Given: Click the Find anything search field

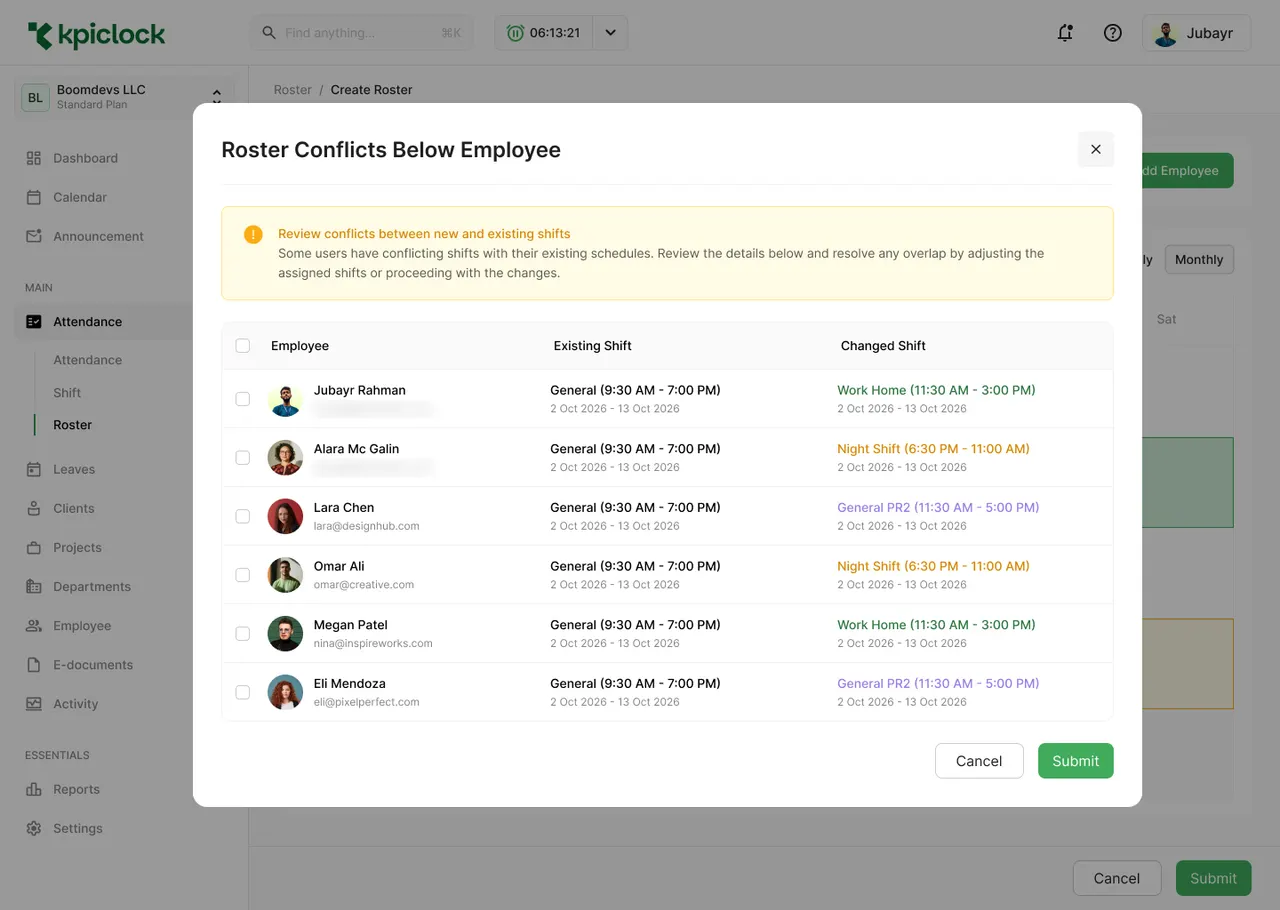Looking at the screenshot, I should [x=361, y=33].
